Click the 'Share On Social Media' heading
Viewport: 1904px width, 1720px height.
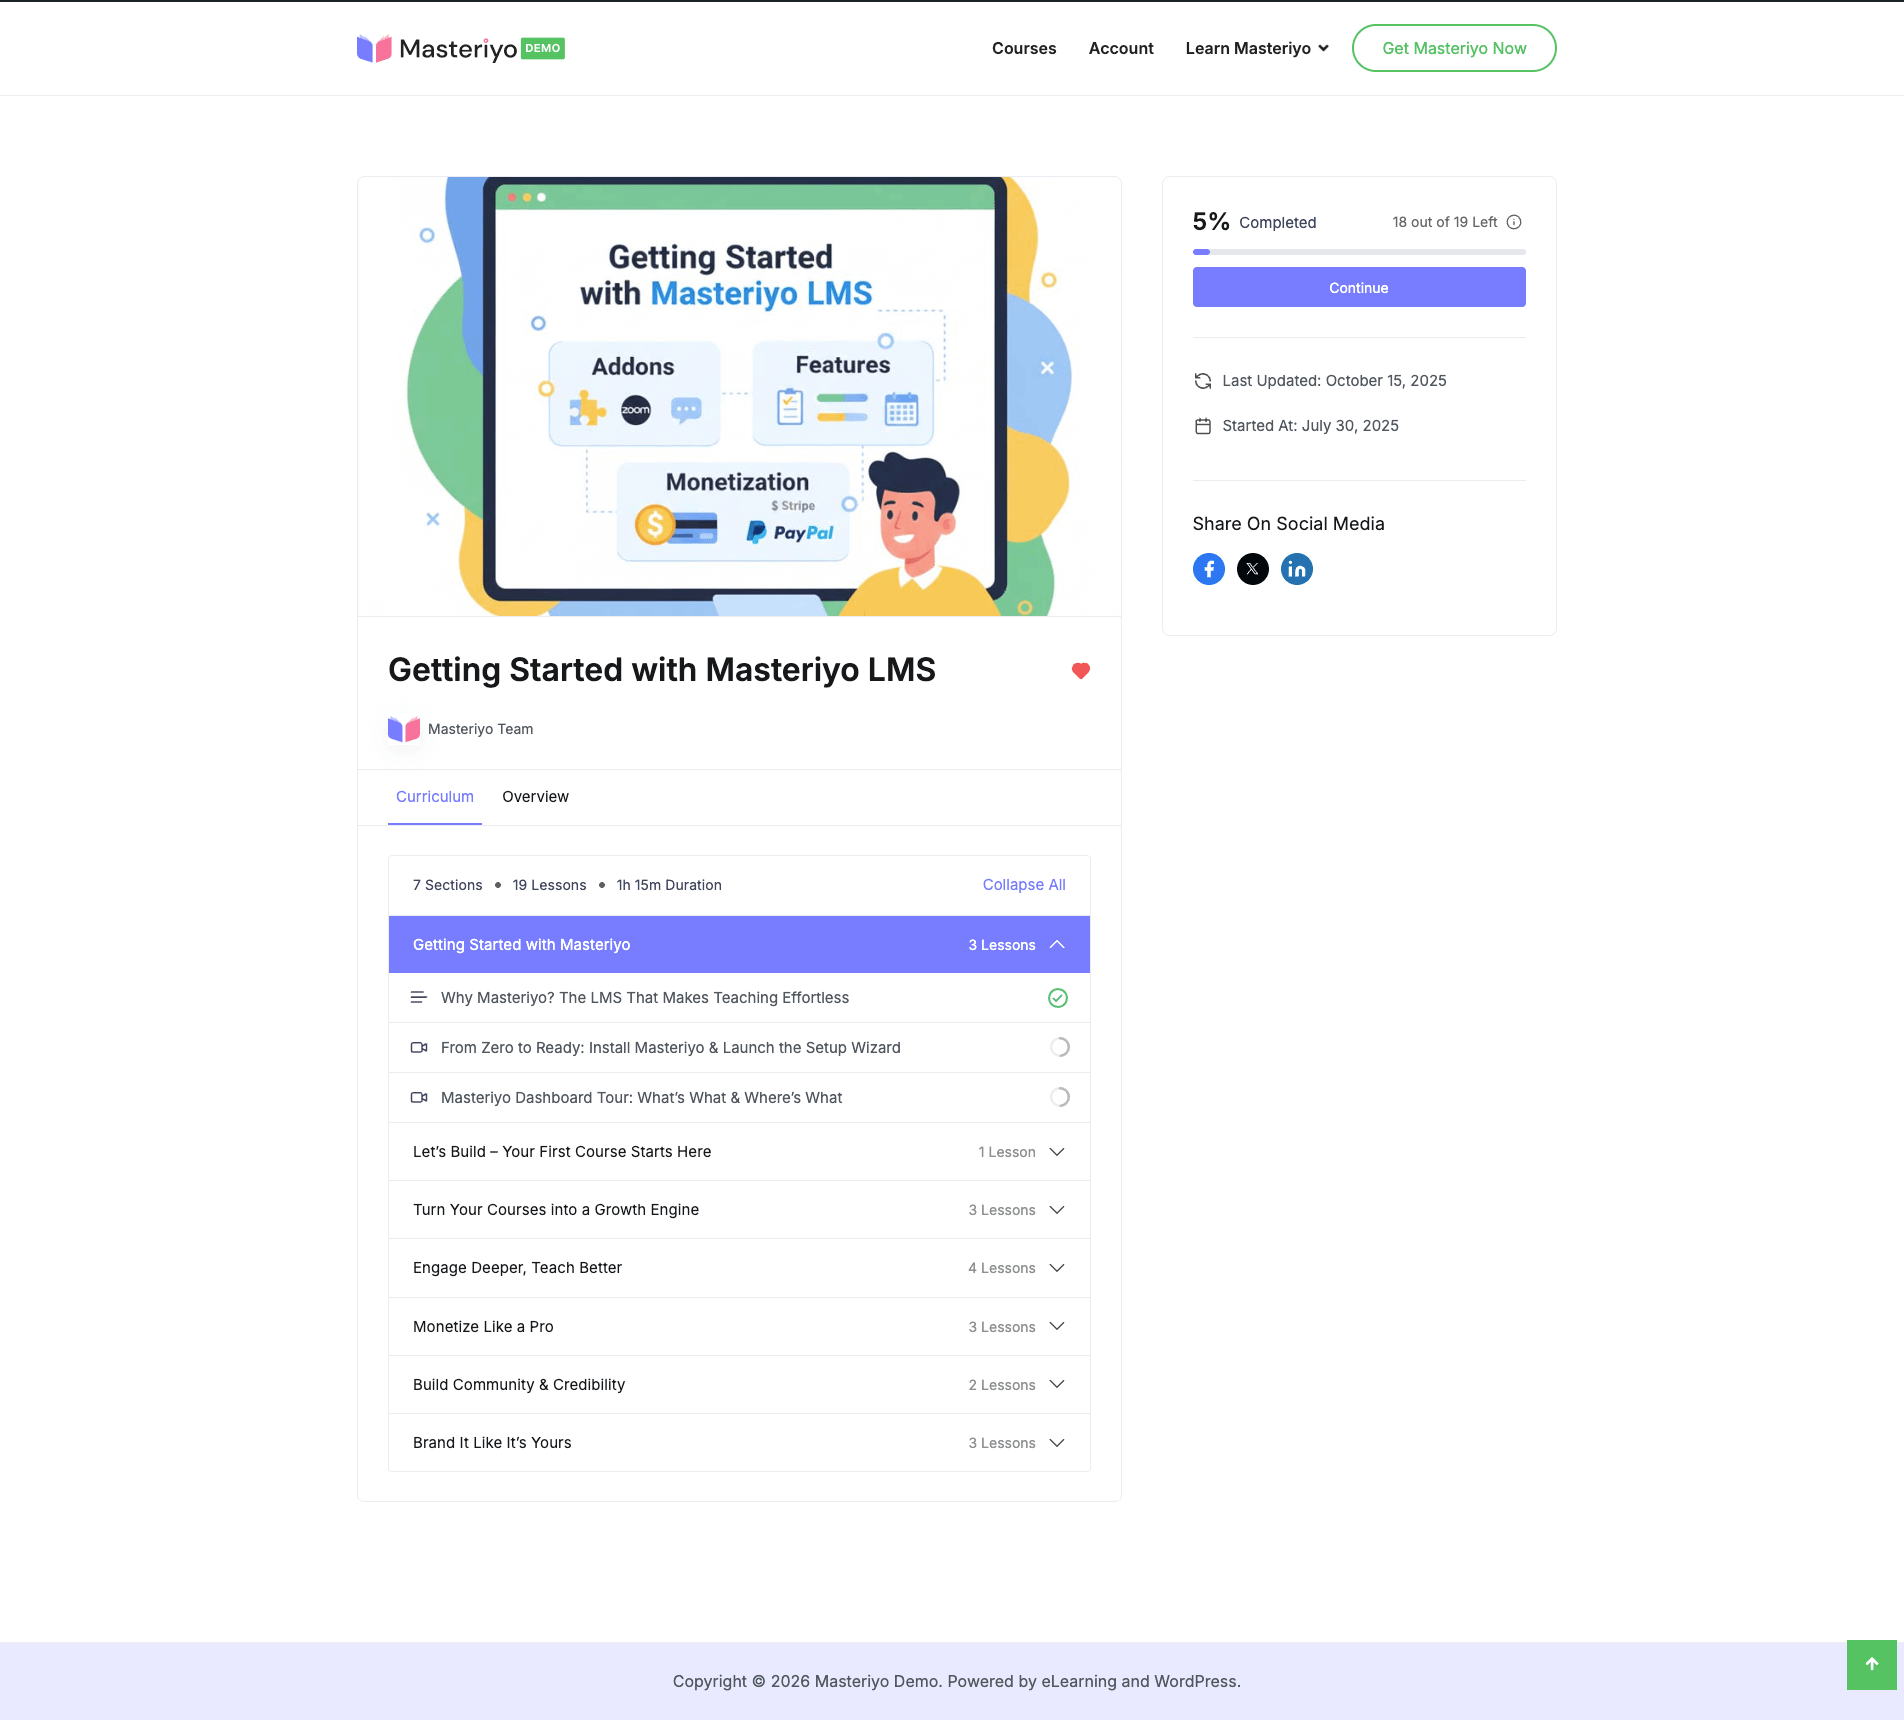click(x=1289, y=524)
